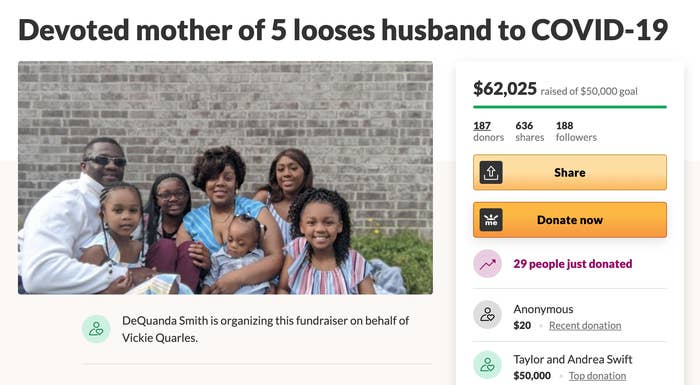Click the organizer text mentioning Vickie Quarles
700x385 pixels.
(x=266, y=329)
